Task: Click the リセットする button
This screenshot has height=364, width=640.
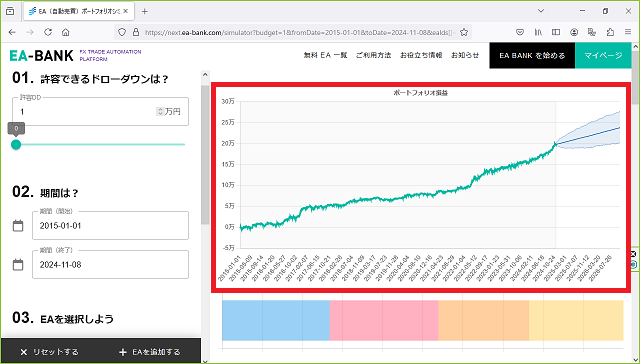Action: (x=49, y=352)
